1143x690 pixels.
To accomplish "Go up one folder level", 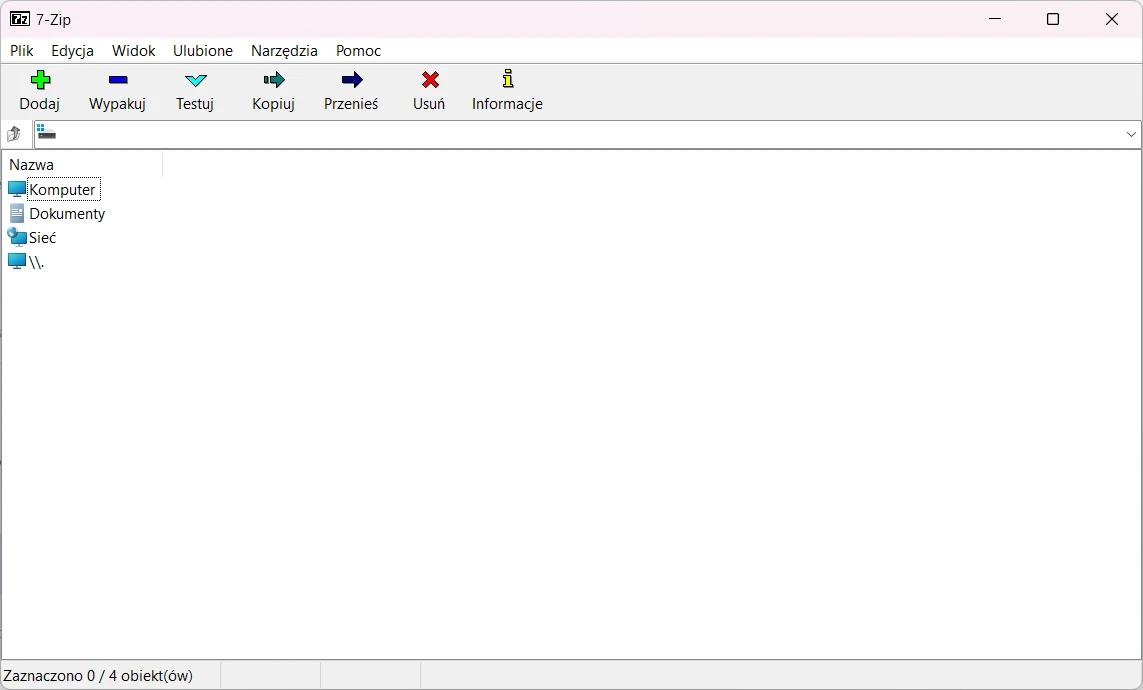I will coord(14,134).
